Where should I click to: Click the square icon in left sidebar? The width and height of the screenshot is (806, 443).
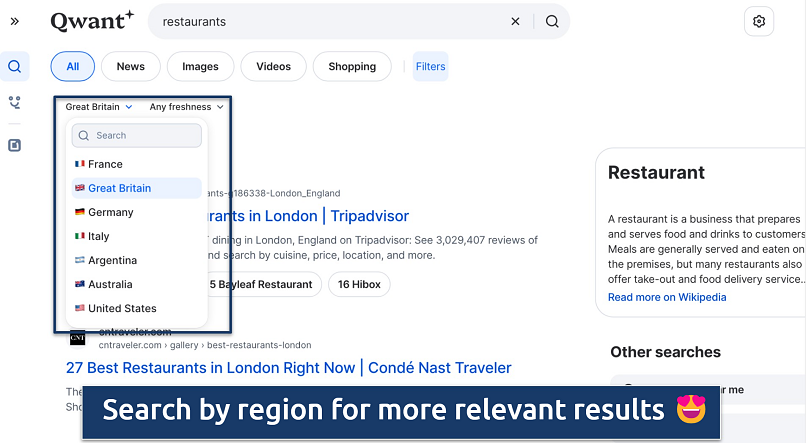pos(15,145)
